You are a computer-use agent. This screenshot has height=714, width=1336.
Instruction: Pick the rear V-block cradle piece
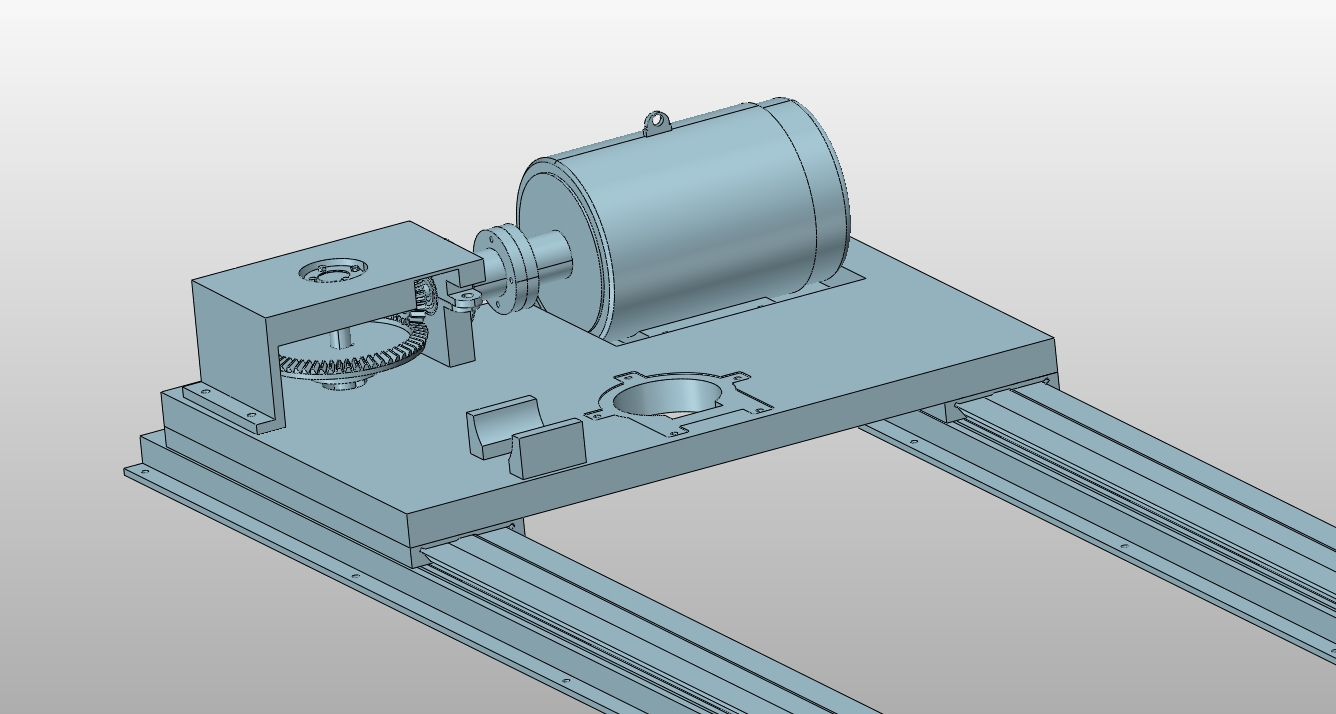[503, 427]
